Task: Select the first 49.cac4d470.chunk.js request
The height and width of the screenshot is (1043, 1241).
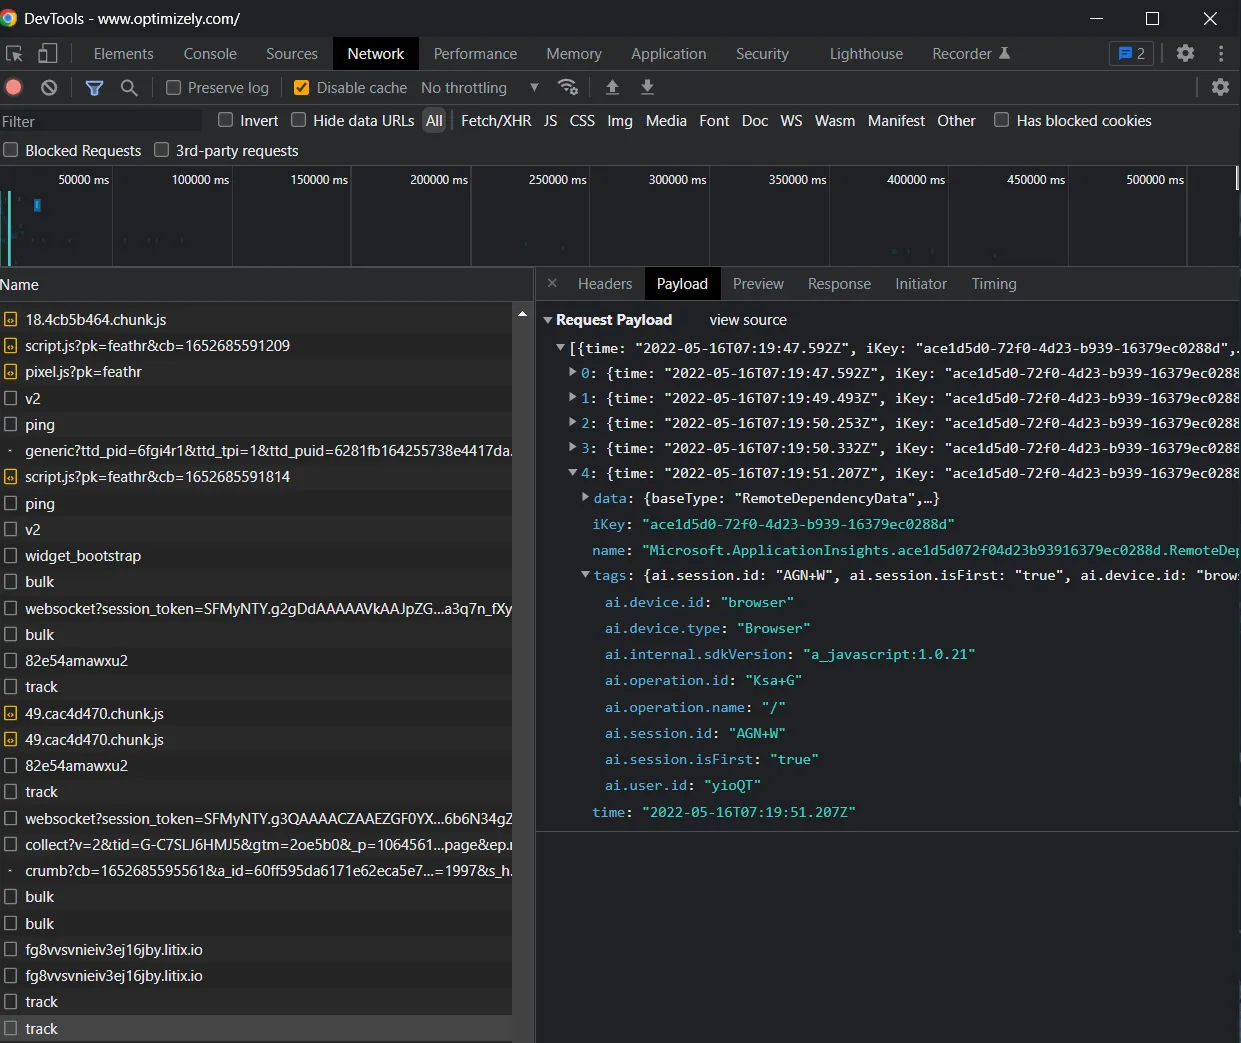Action: pyautogui.click(x=256, y=714)
